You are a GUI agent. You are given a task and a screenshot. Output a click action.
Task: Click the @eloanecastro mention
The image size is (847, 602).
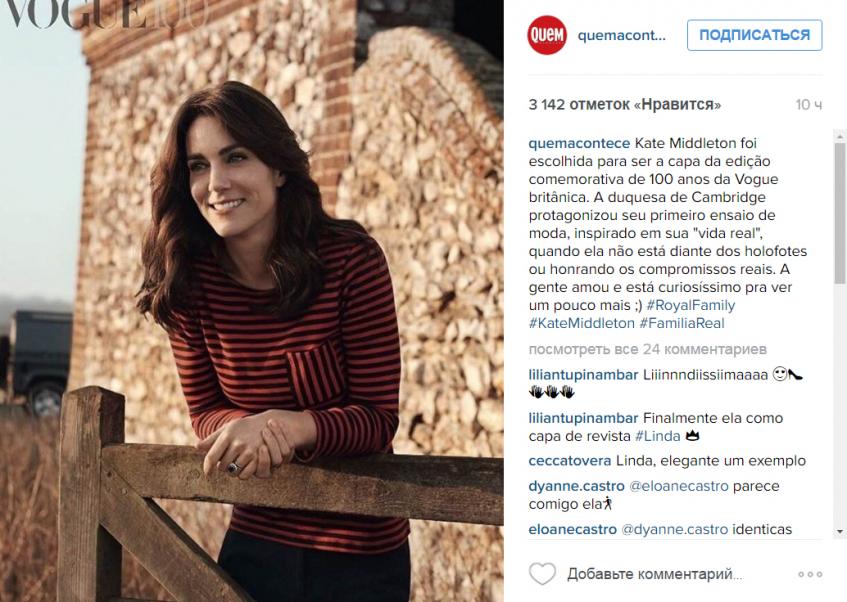(x=679, y=486)
